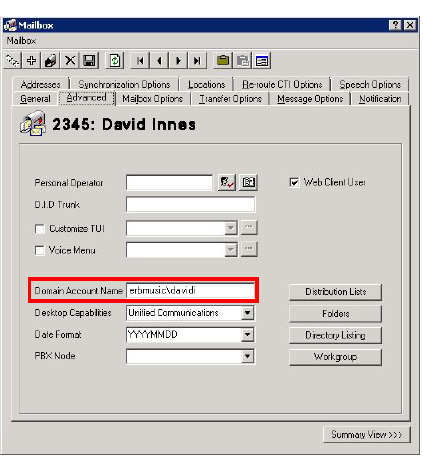Click the D.I.D Trunk input field
This screenshot has width=423, height=476.
pos(191,204)
